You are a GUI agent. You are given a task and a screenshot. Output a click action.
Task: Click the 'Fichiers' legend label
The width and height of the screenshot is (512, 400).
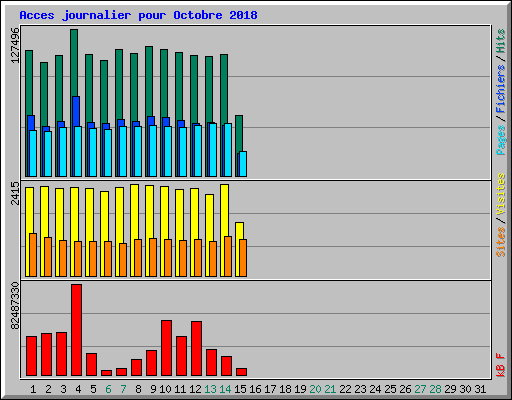(x=501, y=89)
